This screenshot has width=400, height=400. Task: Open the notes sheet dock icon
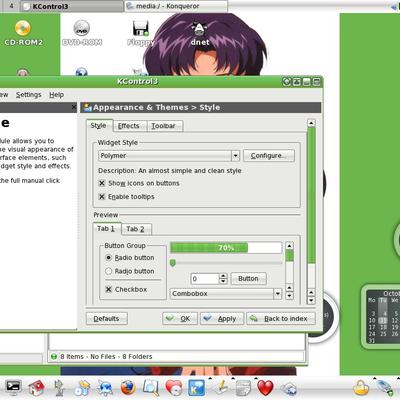[243, 388]
